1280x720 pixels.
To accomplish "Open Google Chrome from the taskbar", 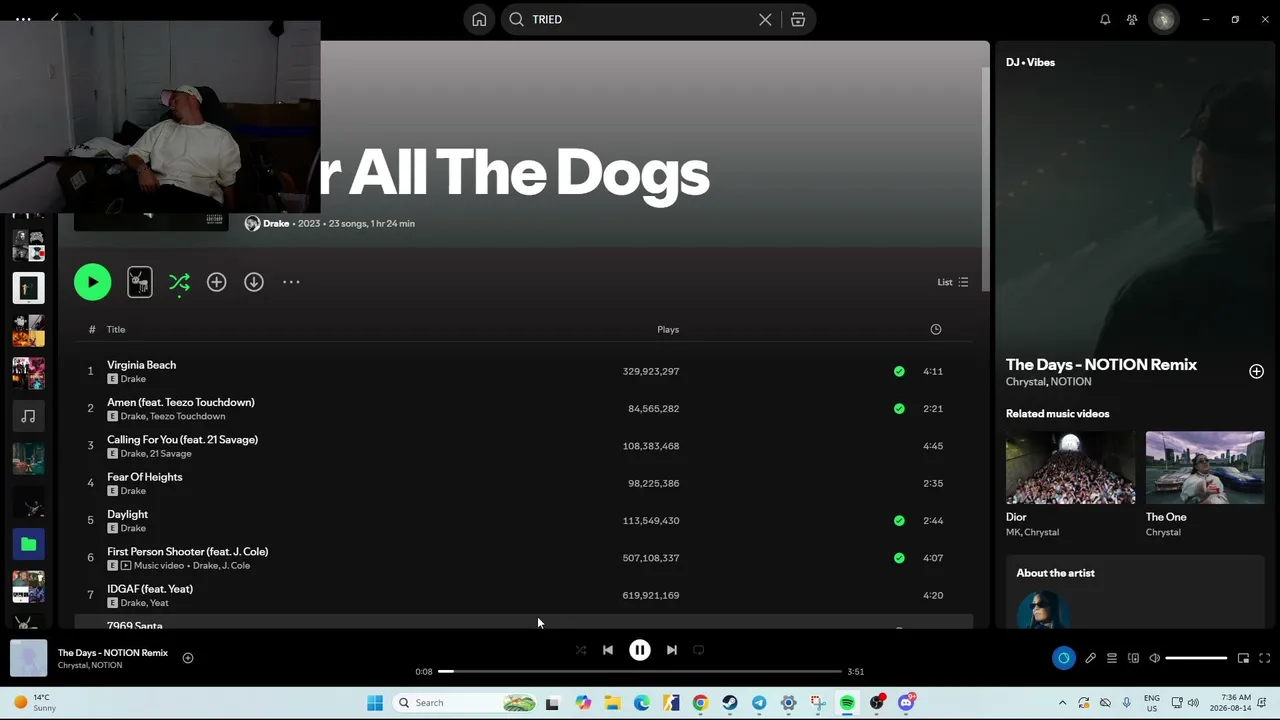I will click(x=700, y=703).
